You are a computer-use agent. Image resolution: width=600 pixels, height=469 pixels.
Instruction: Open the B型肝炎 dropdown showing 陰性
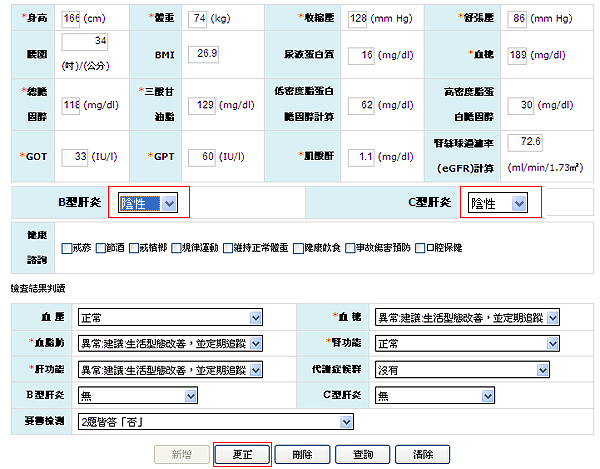click(148, 204)
